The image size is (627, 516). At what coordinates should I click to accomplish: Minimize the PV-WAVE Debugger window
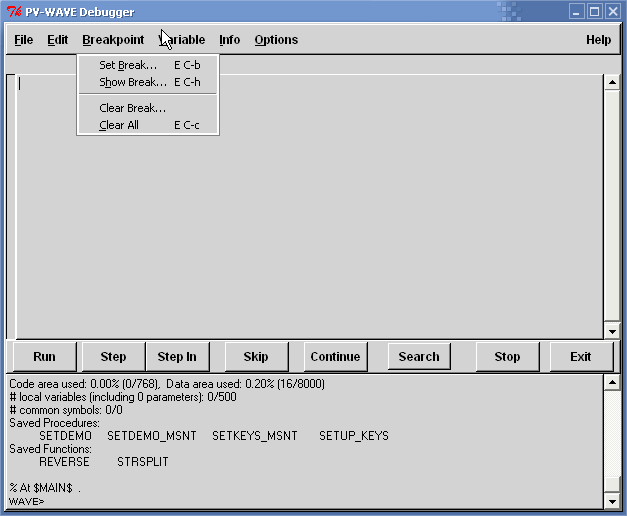(576, 11)
